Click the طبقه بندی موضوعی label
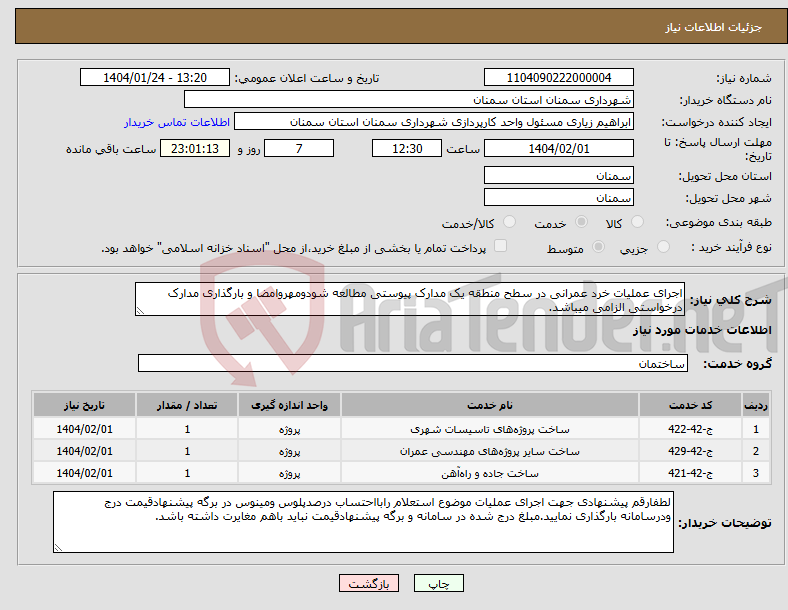The width and height of the screenshot is (788, 610). pos(719,222)
